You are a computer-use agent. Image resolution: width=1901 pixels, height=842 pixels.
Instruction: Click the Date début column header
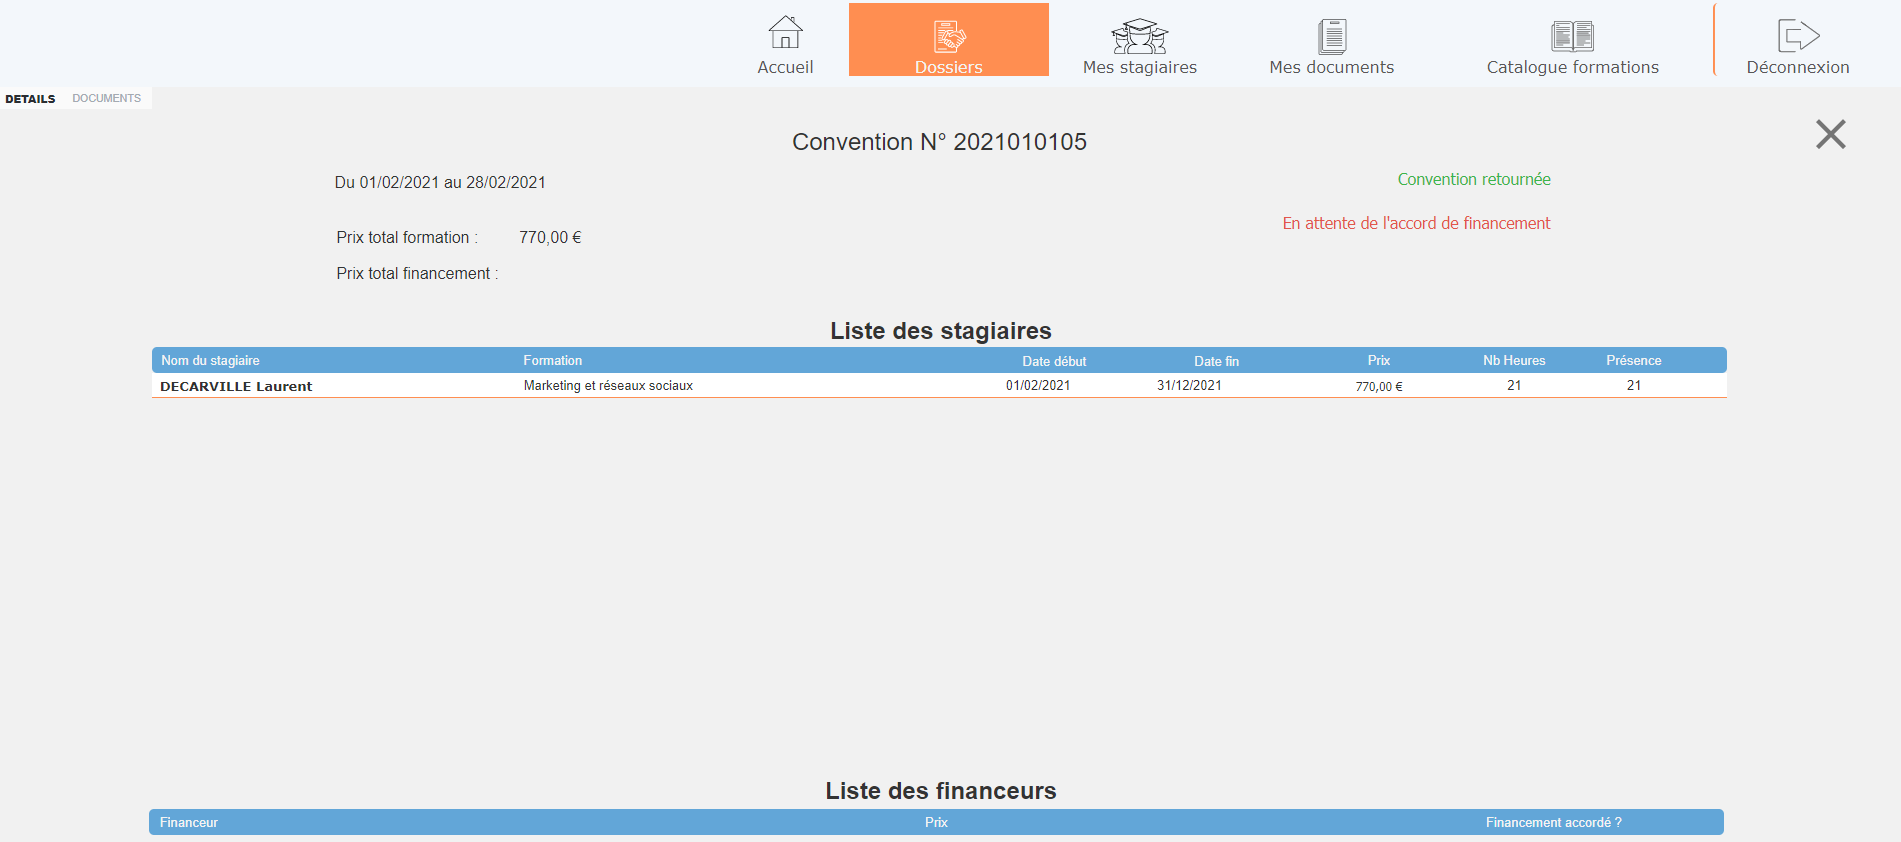[x=1053, y=361]
